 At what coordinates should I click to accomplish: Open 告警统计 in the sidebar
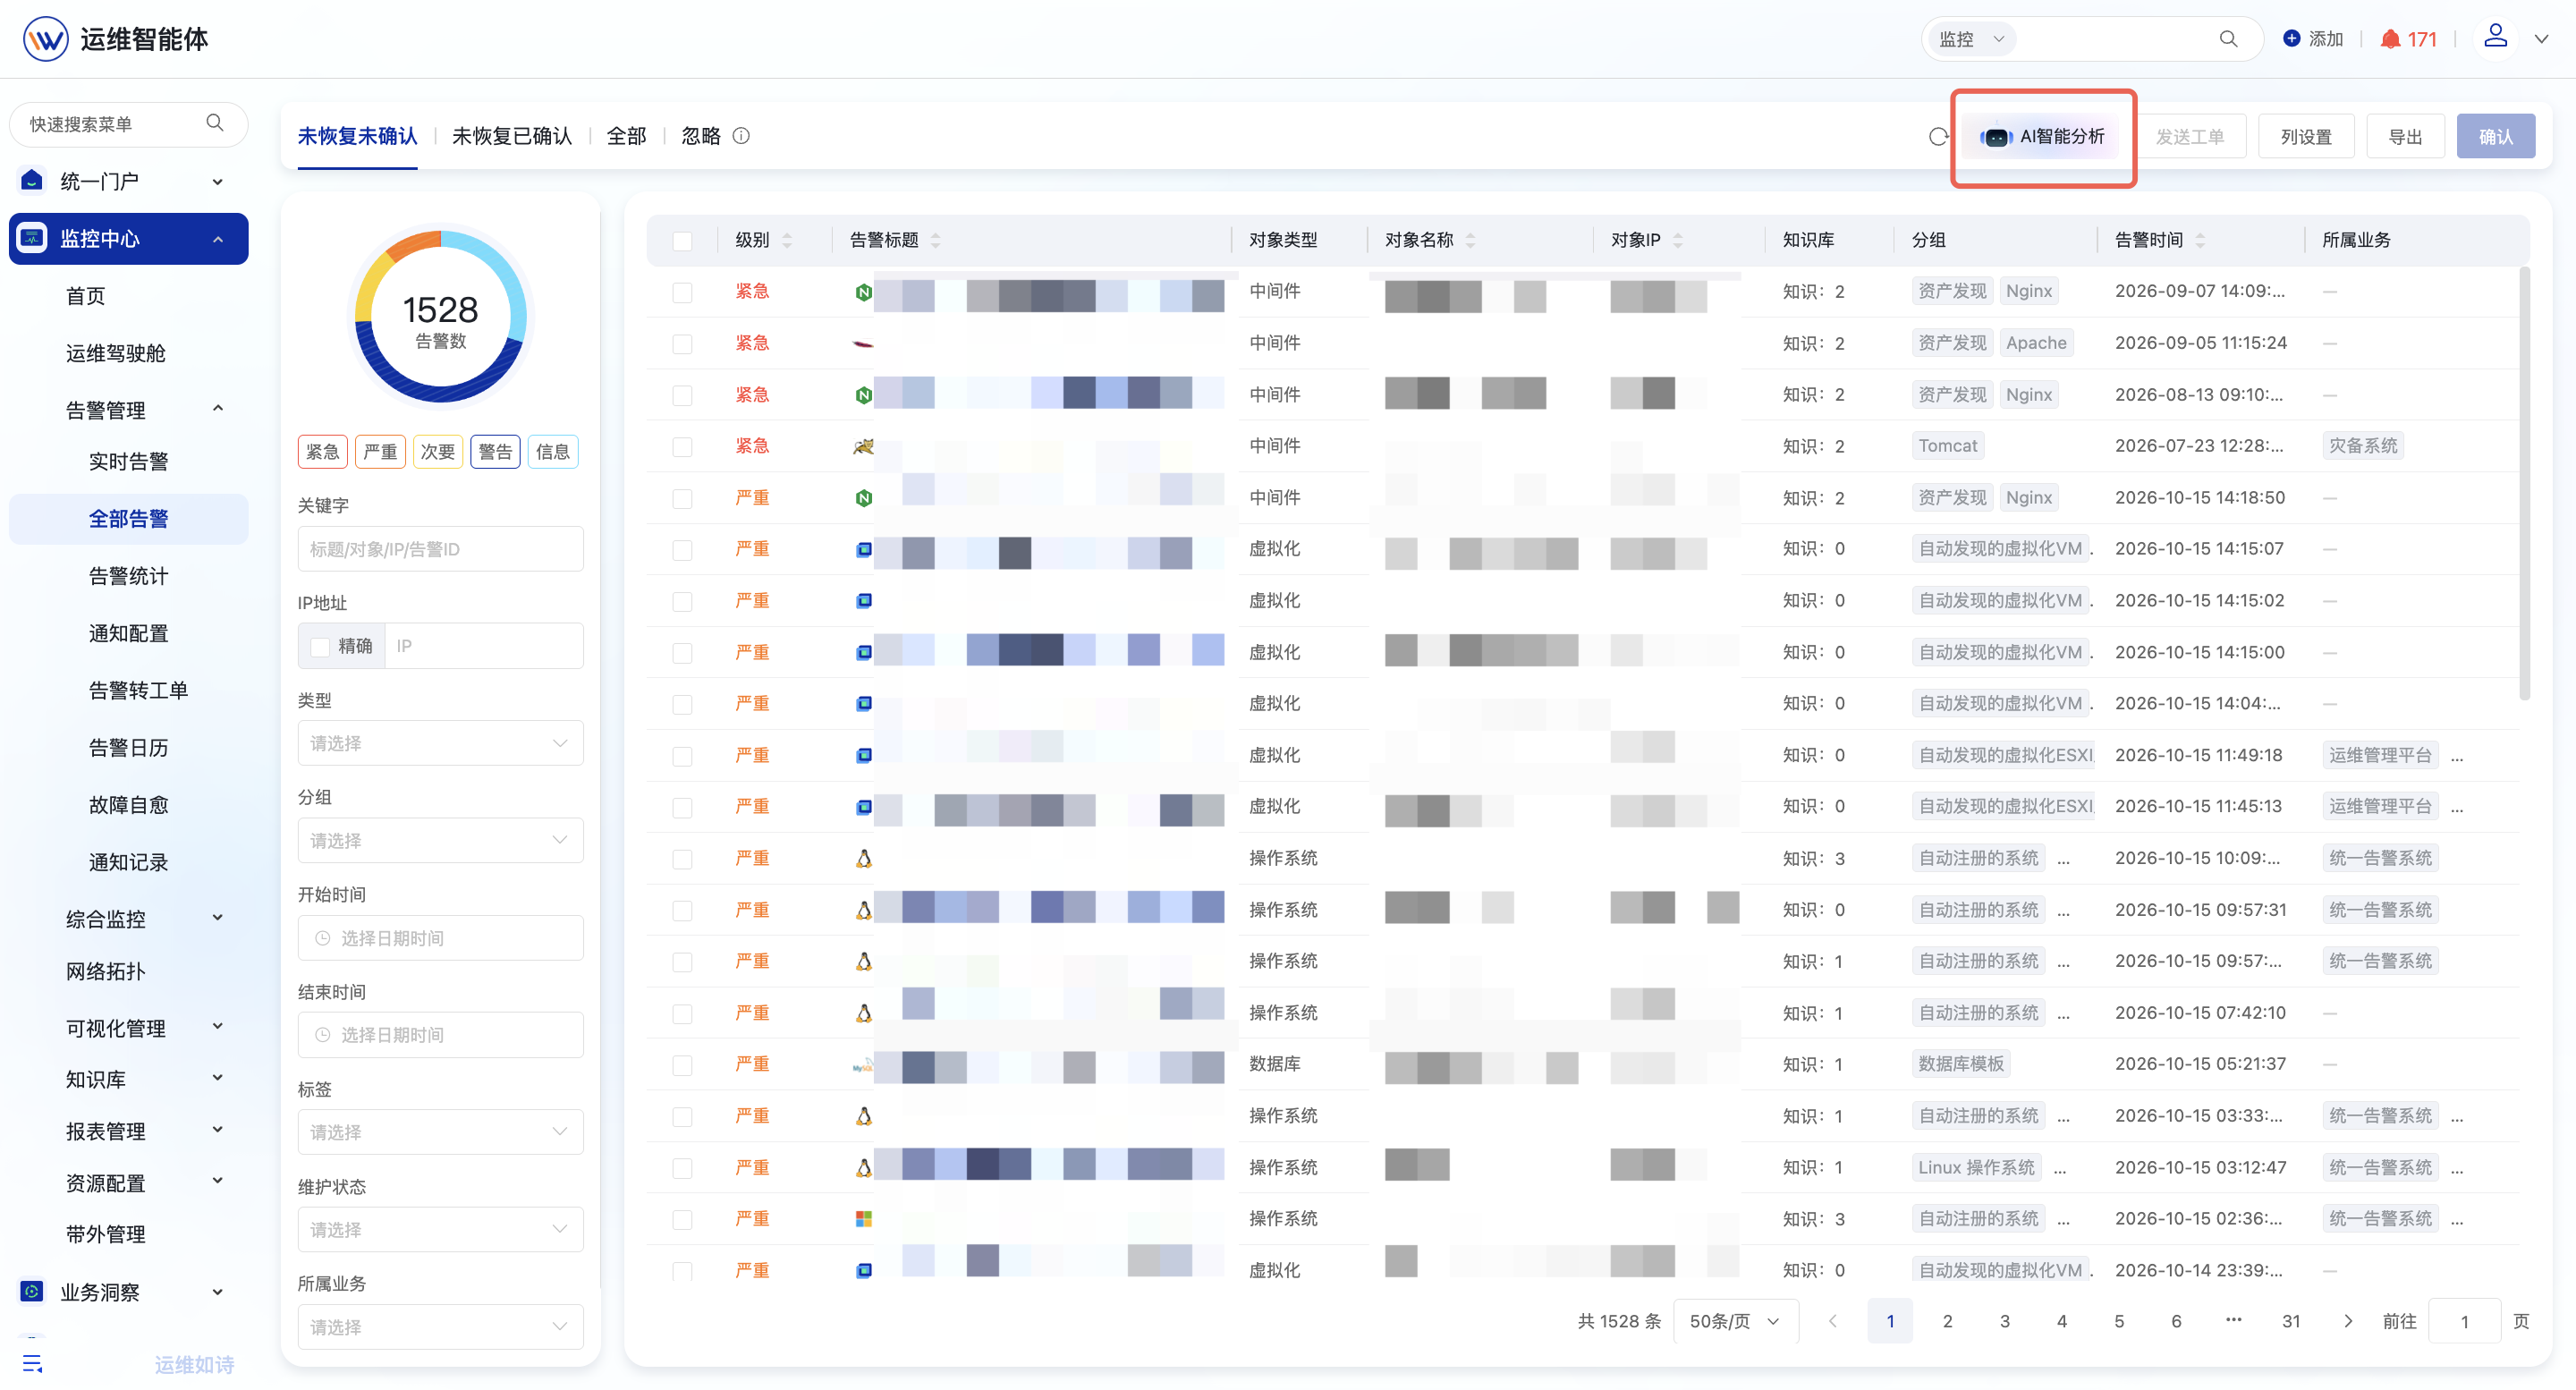click(128, 576)
